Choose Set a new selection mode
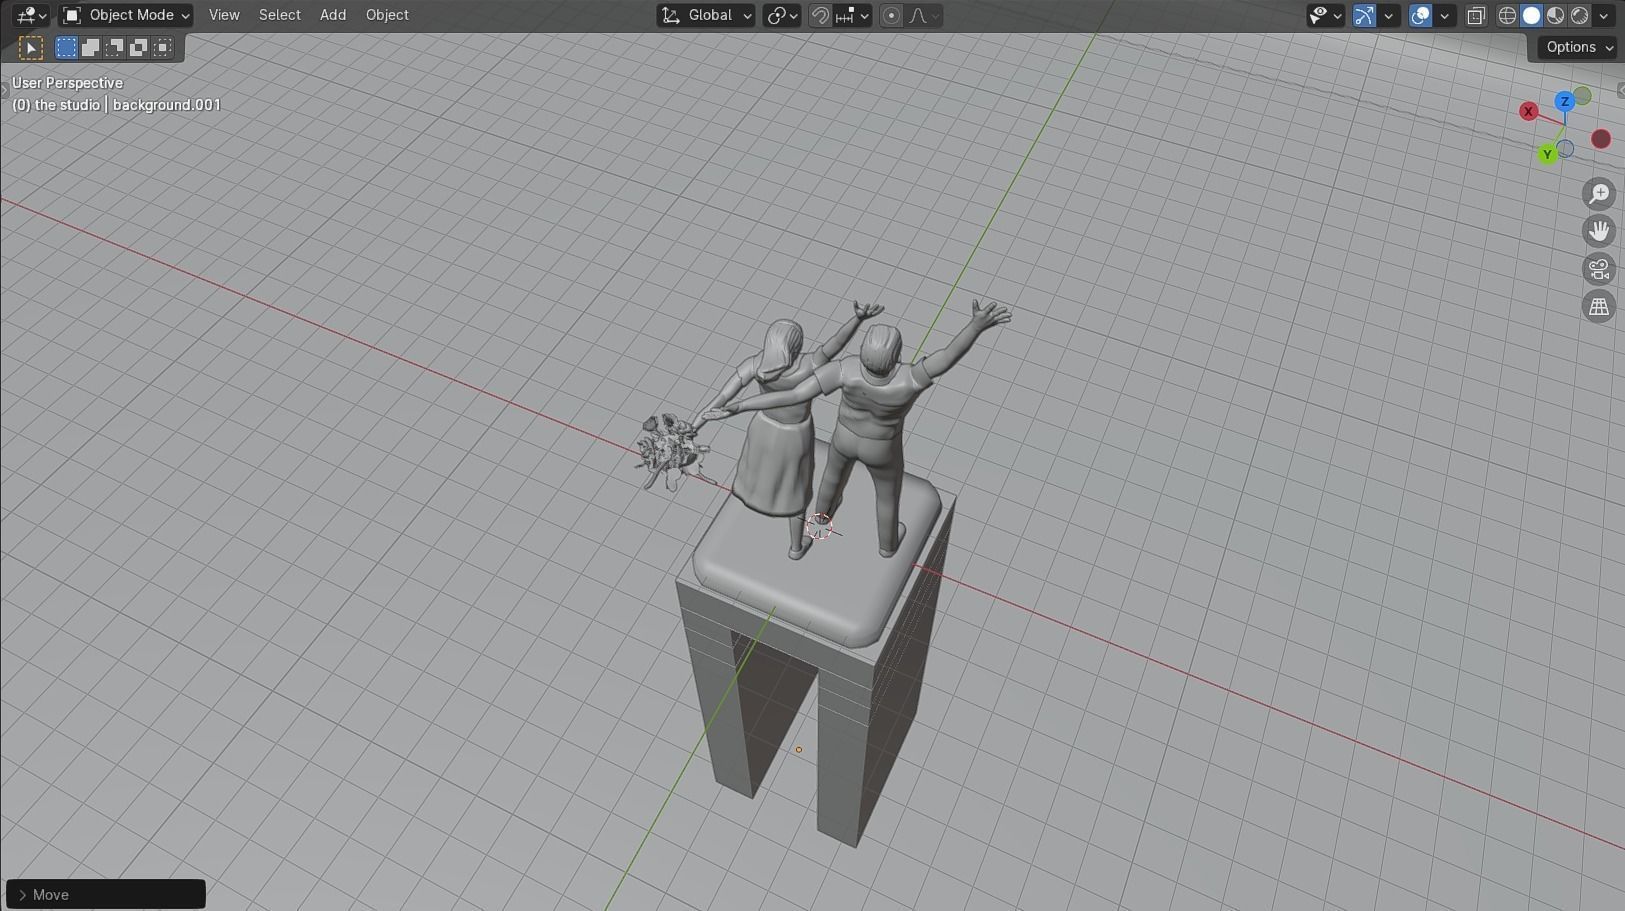This screenshot has width=1625, height=911. [x=66, y=47]
